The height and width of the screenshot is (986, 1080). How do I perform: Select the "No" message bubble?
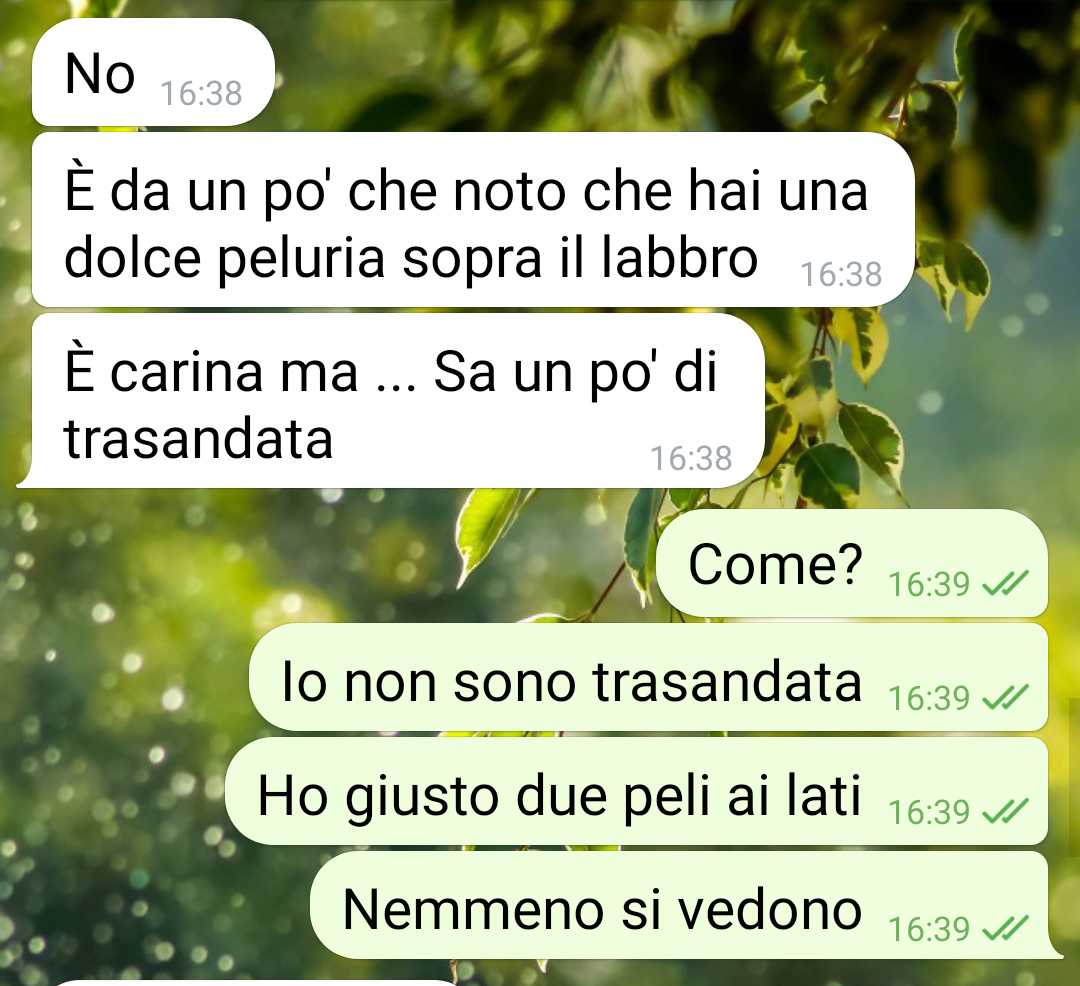[153, 72]
